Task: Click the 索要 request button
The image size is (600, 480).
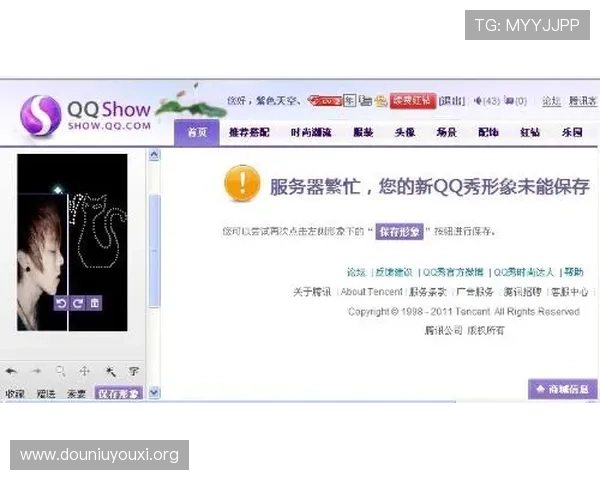Action: tap(77, 394)
